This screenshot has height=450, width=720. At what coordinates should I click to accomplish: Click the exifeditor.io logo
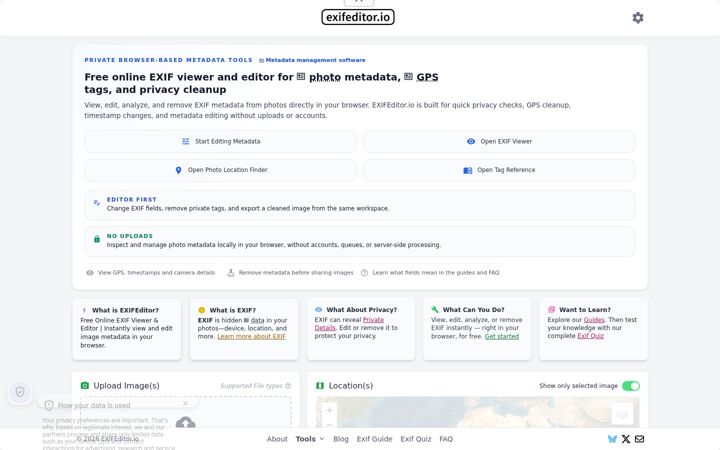pos(358,17)
